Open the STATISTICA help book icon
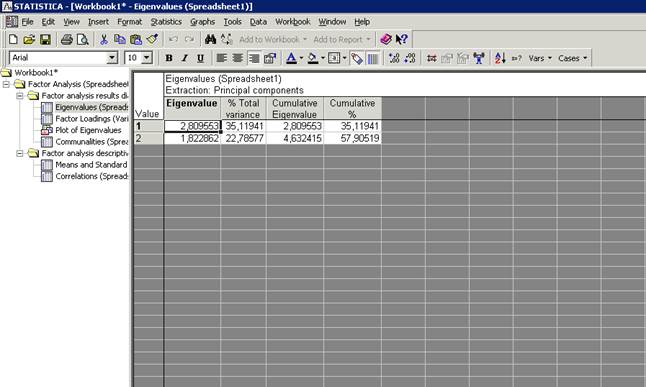The image size is (646, 387). [386, 40]
